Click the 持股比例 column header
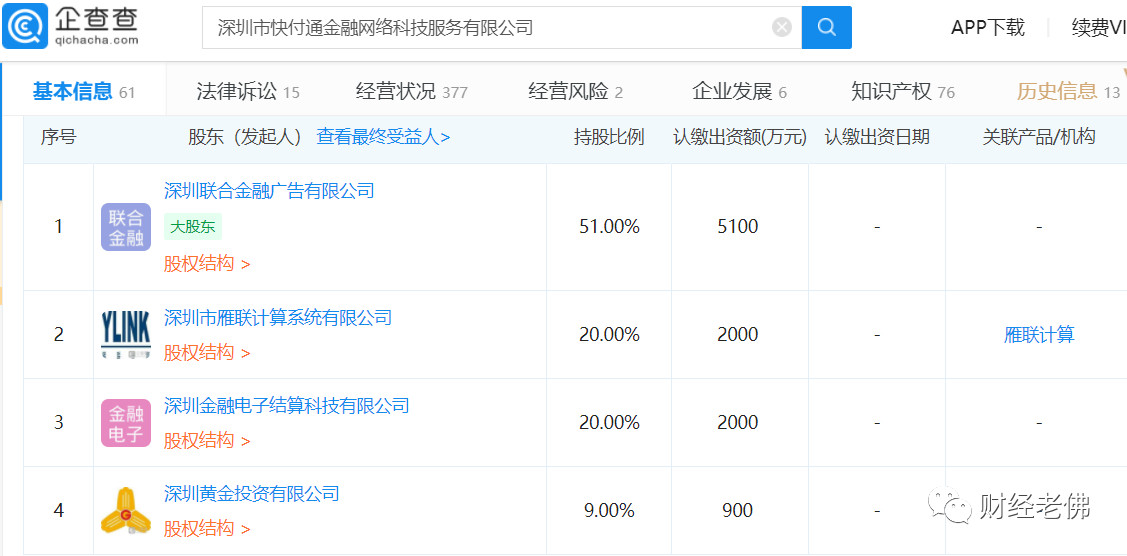Screen dimensions: 1127x556 (609, 137)
